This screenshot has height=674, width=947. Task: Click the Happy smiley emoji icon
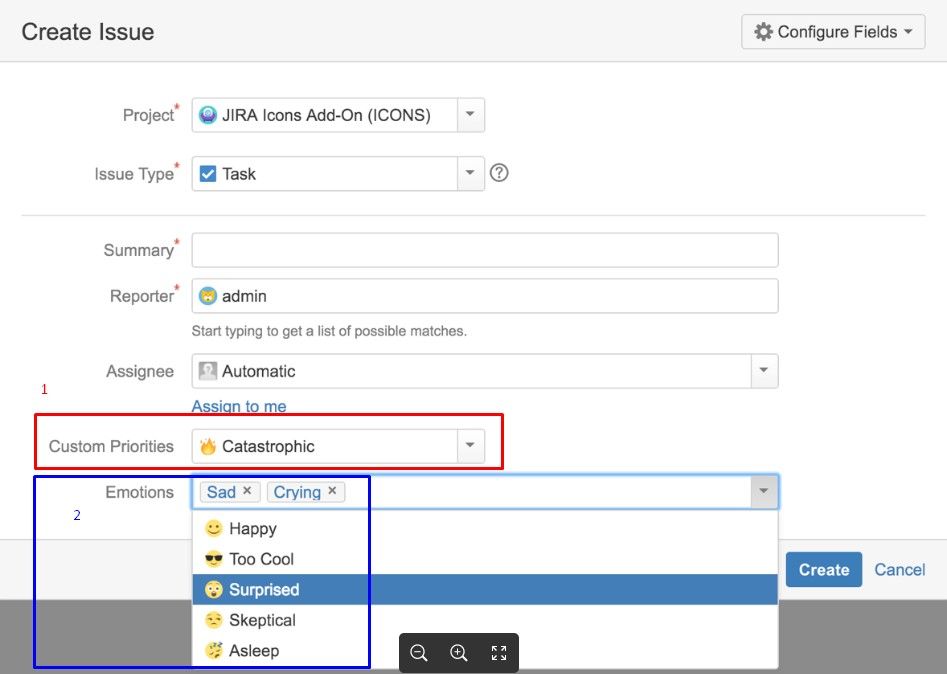(214, 528)
